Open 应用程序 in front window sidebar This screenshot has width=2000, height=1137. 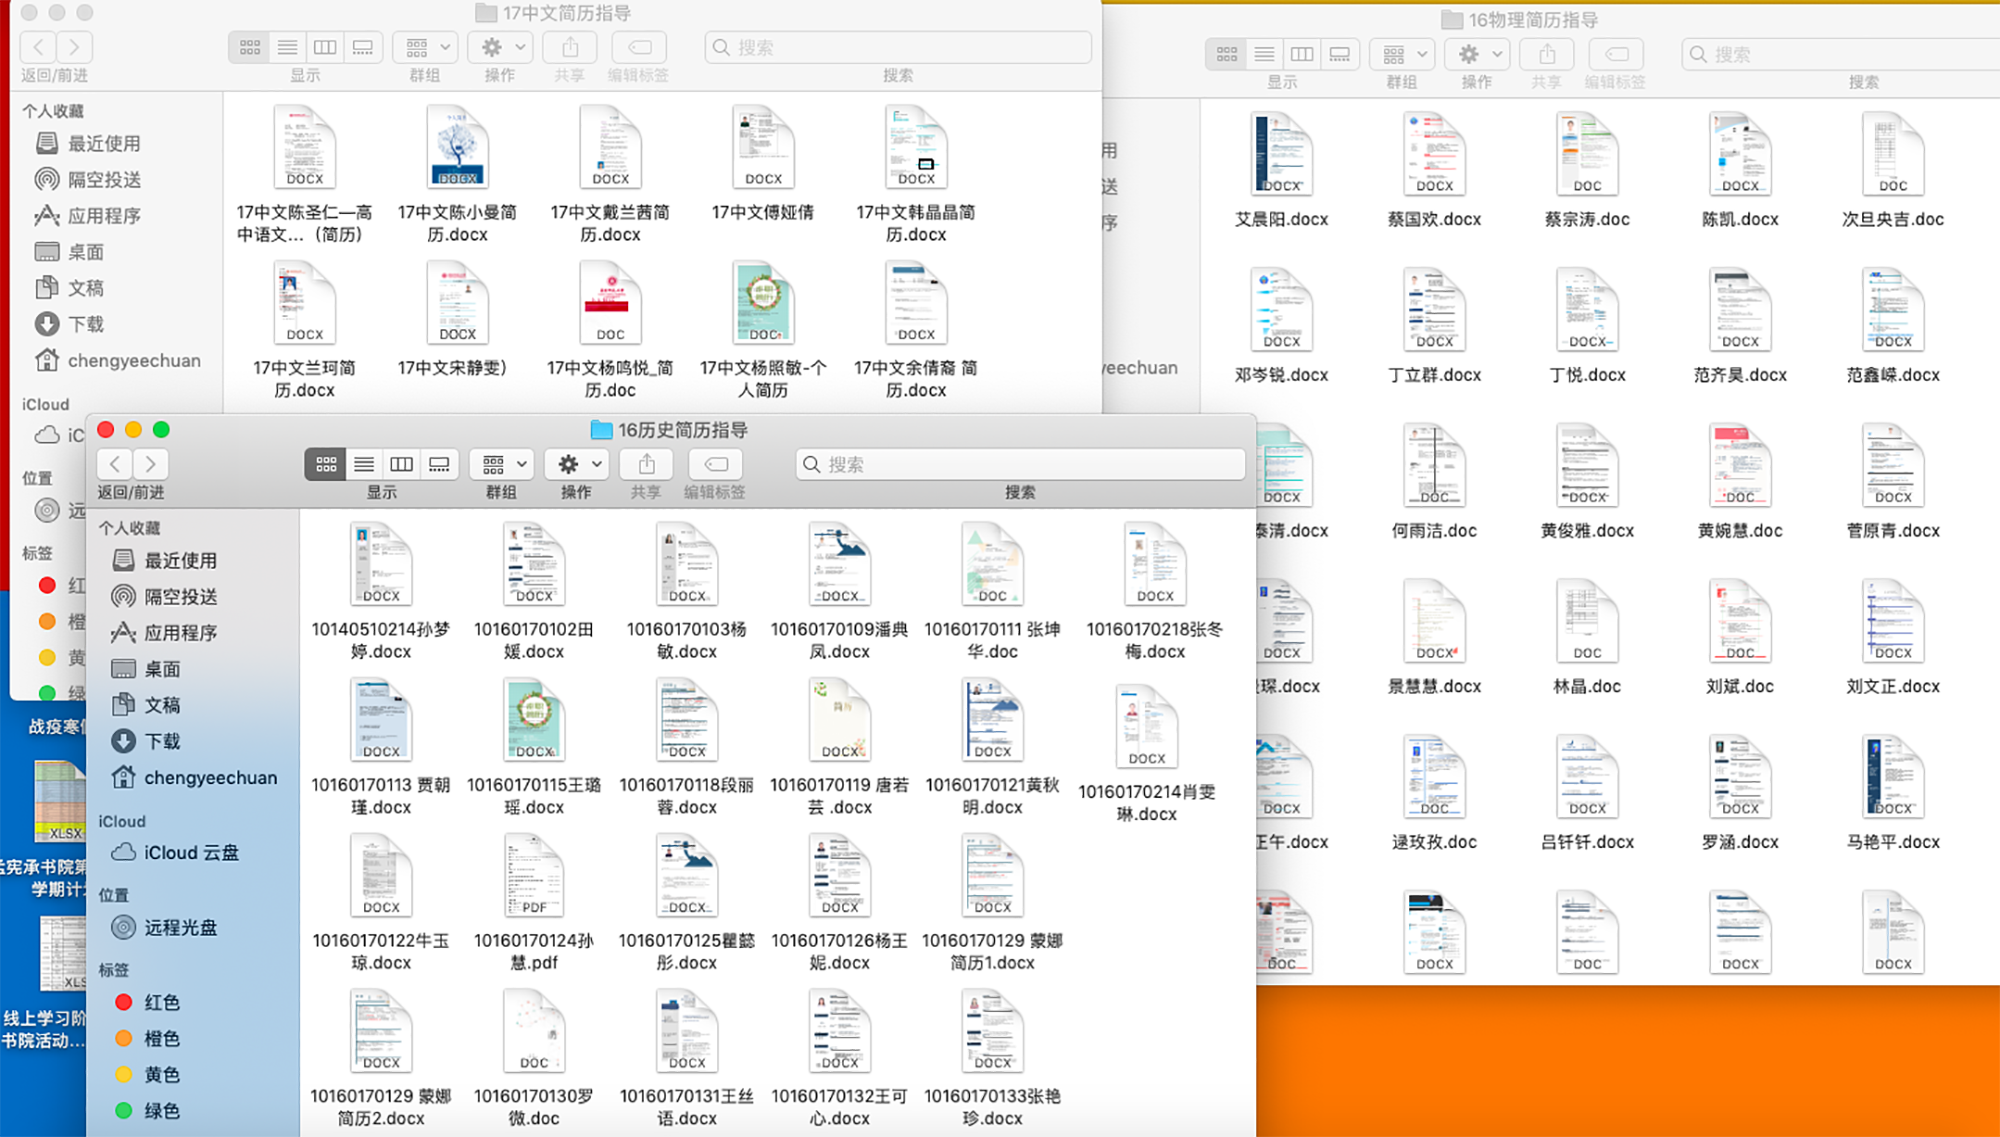click(x=180, y=633)
